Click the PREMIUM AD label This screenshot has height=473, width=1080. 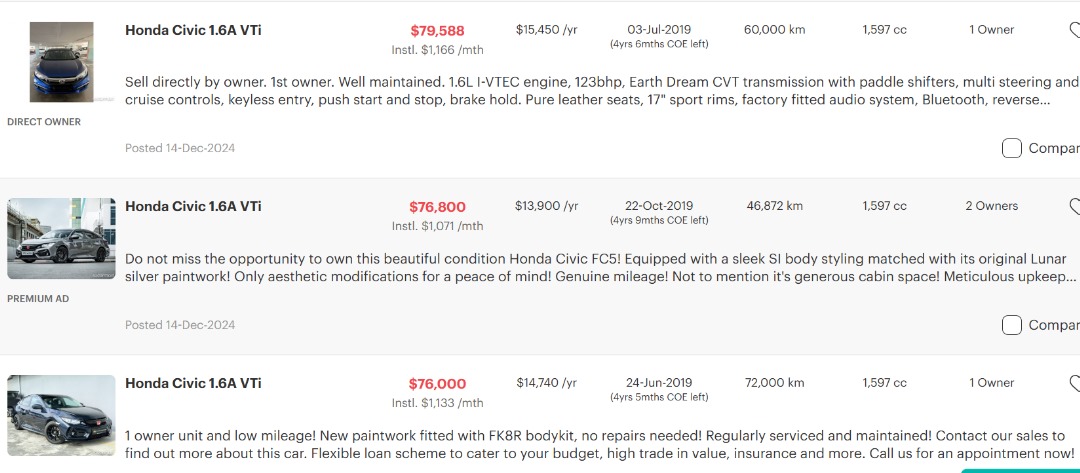38,299
